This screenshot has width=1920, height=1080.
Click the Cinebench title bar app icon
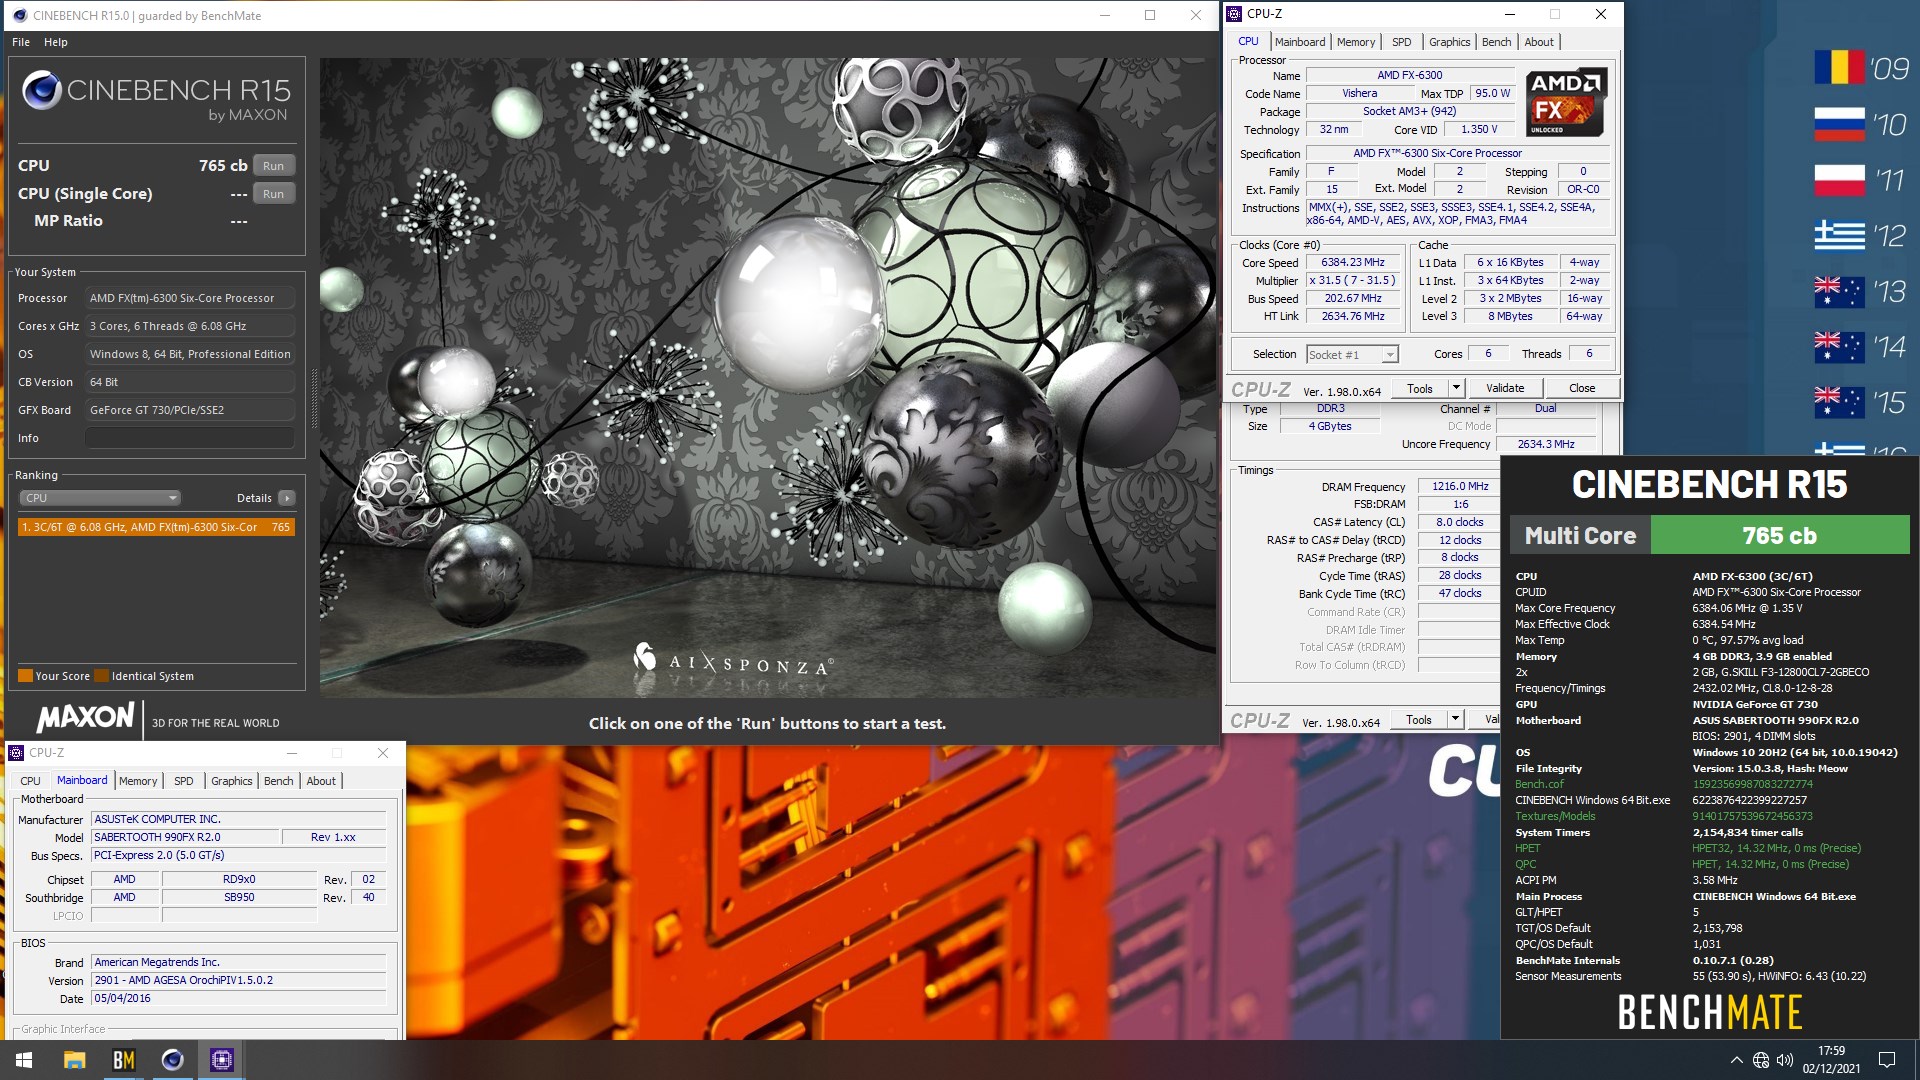coord(20,15)
